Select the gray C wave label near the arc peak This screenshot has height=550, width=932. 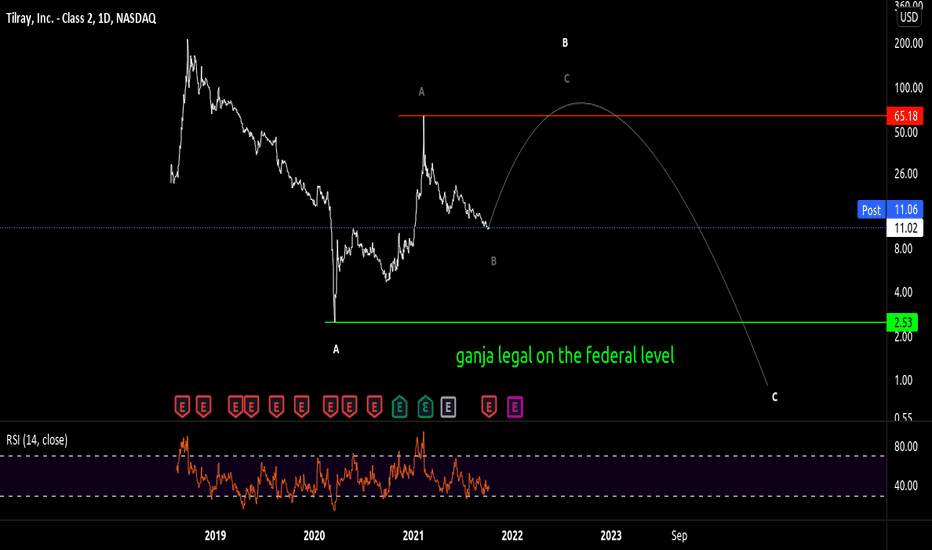(x=566, y=78)
